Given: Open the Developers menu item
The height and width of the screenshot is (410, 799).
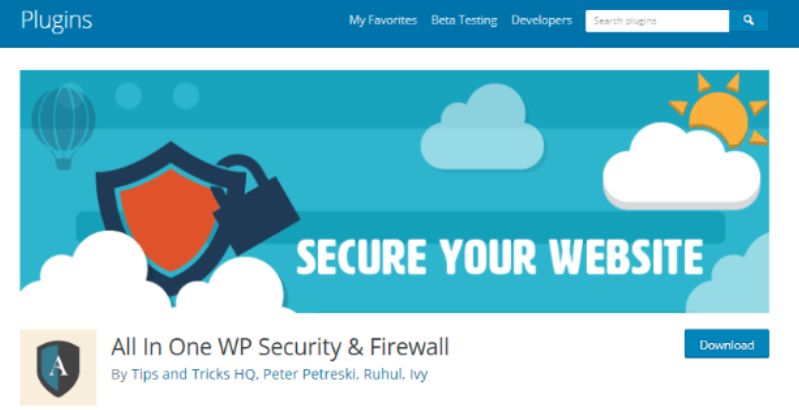Looking at the screenshot, I should tap(541, 20).
